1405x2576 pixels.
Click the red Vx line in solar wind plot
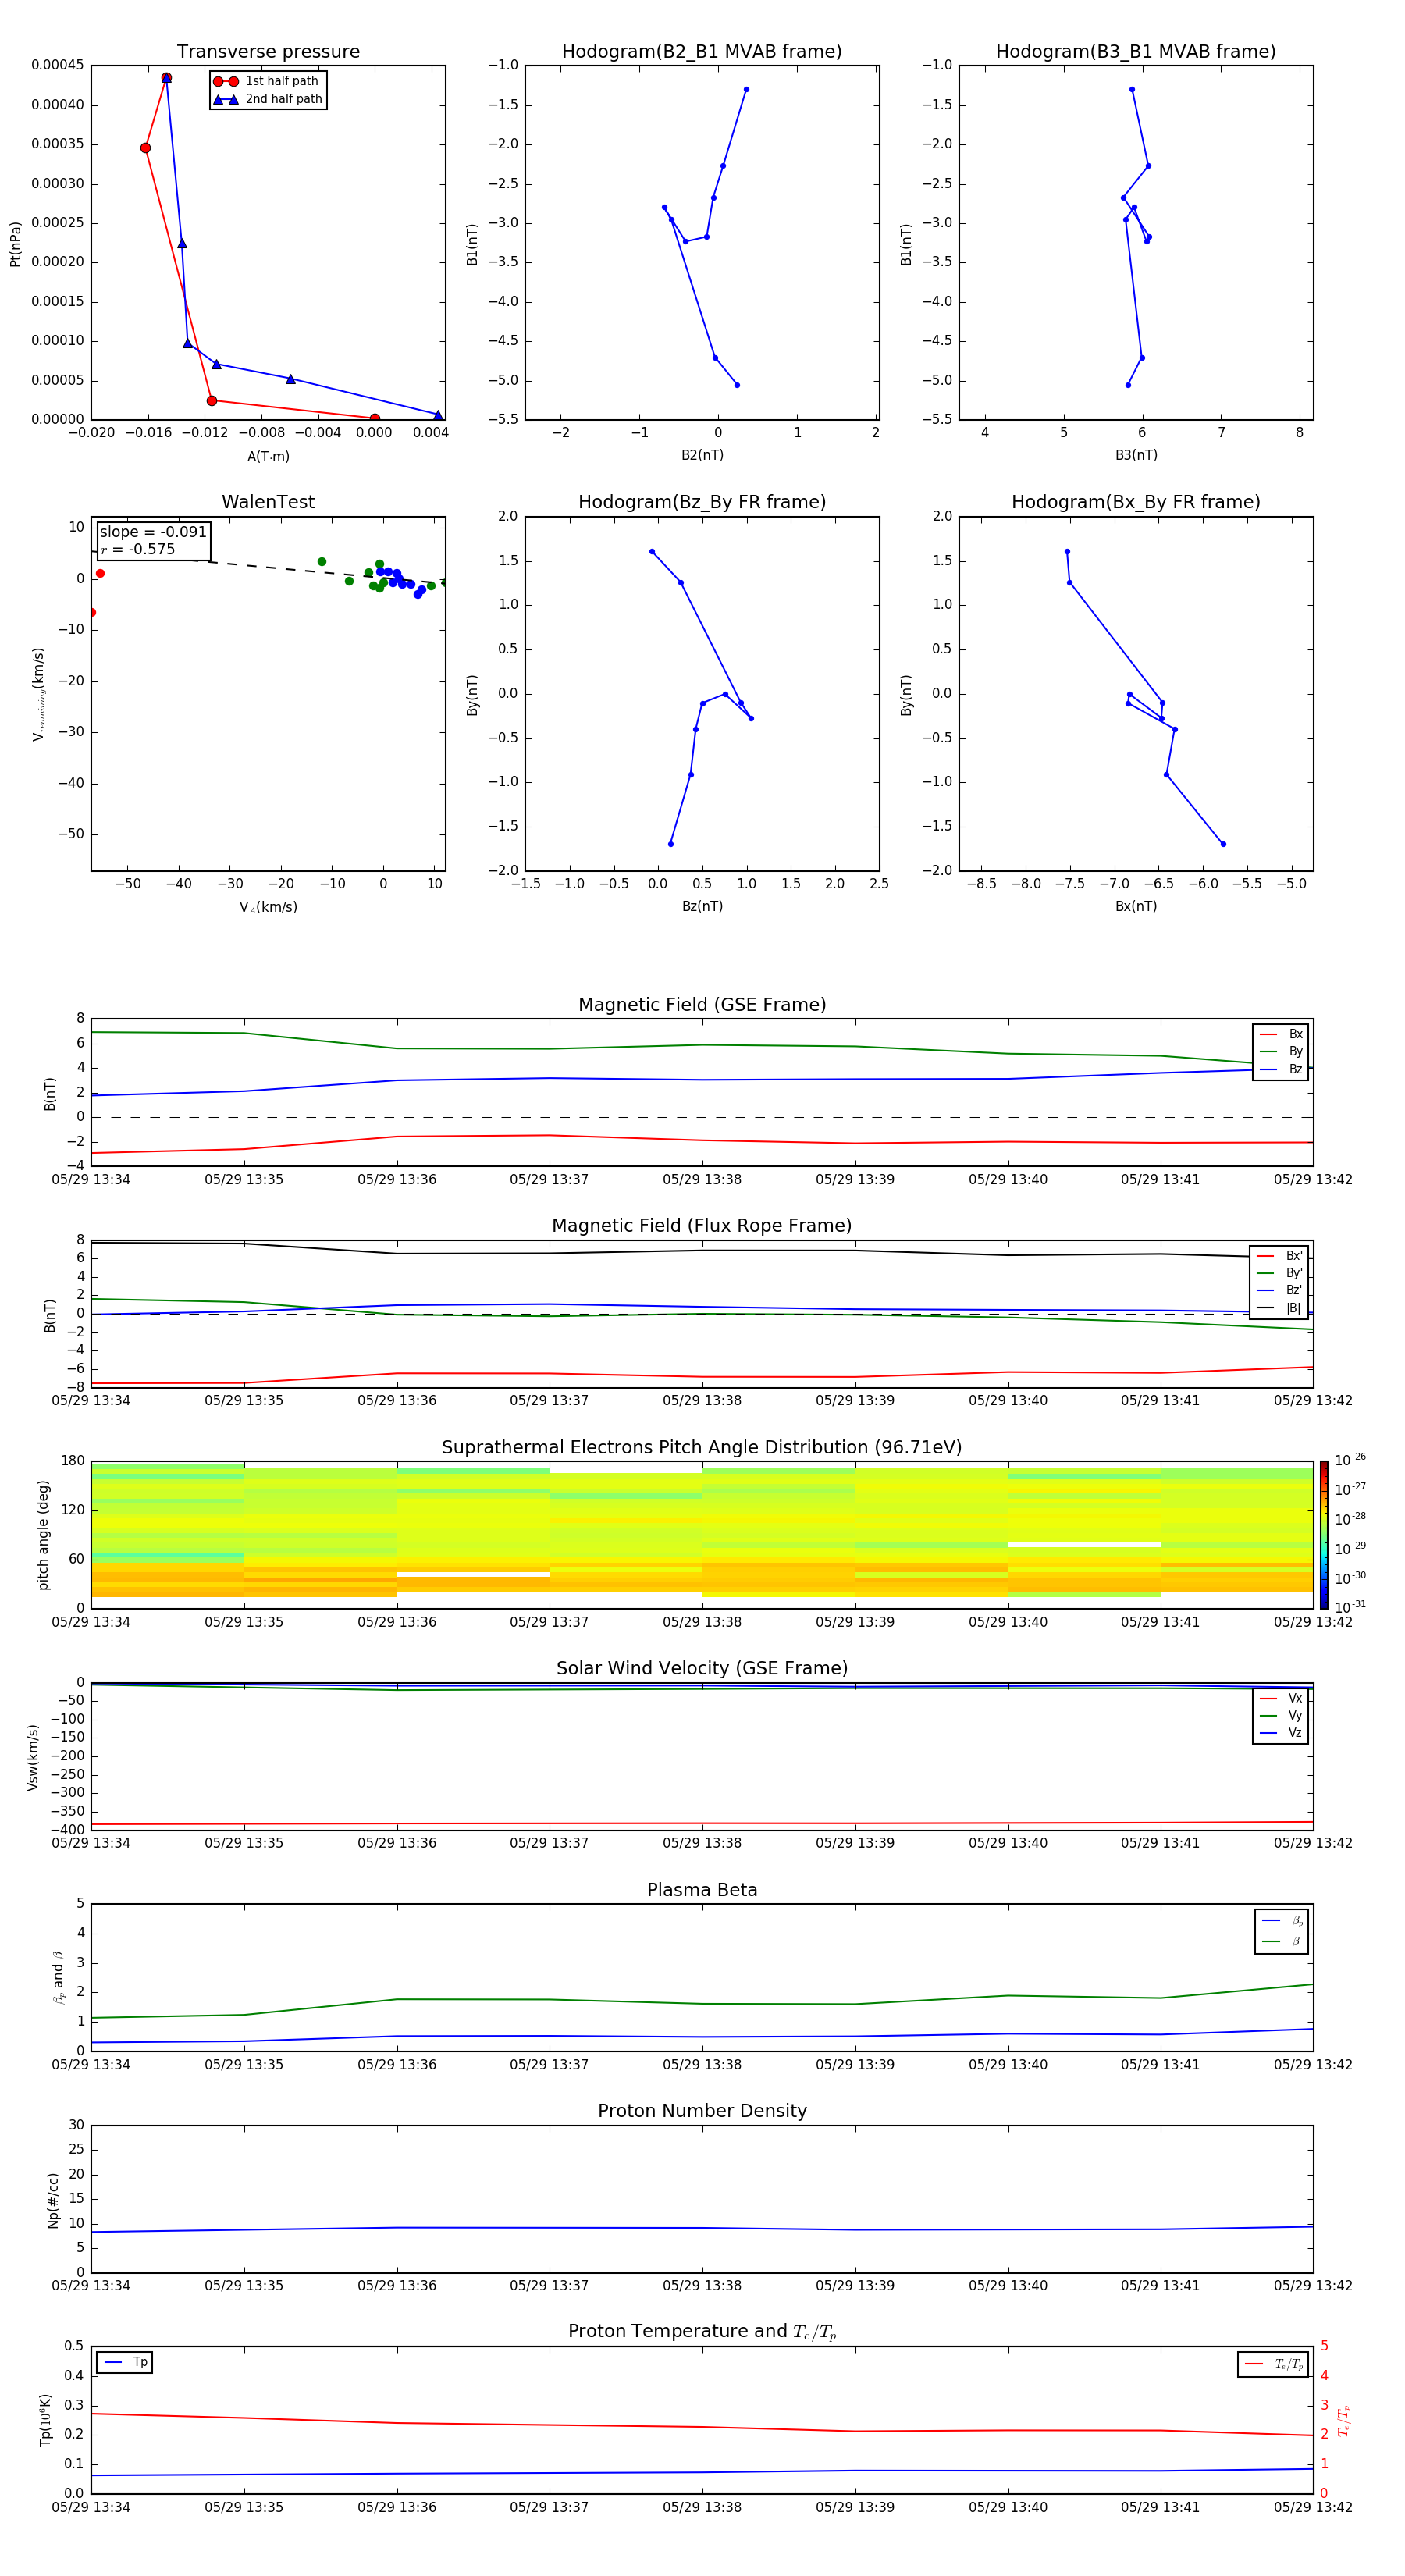coord(702,1823)
